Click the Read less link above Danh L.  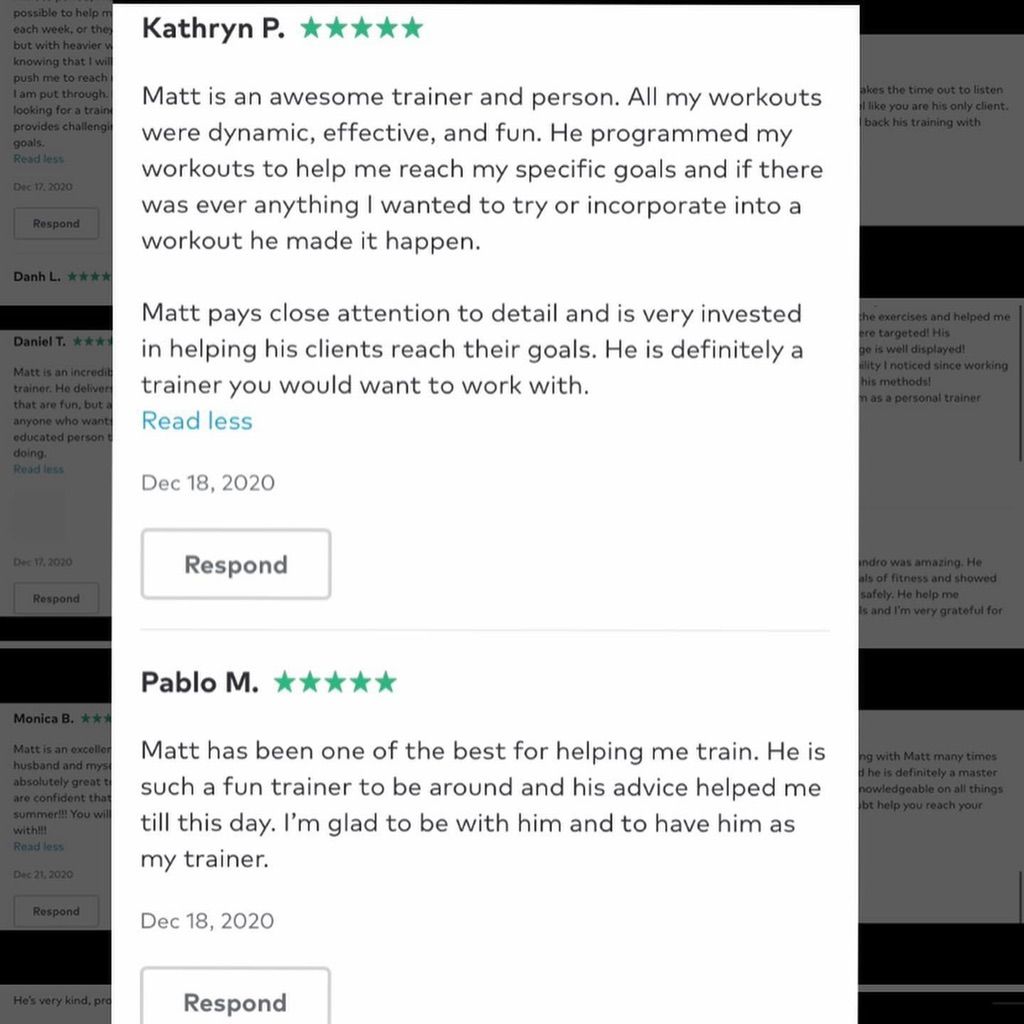tap(39, 159)
